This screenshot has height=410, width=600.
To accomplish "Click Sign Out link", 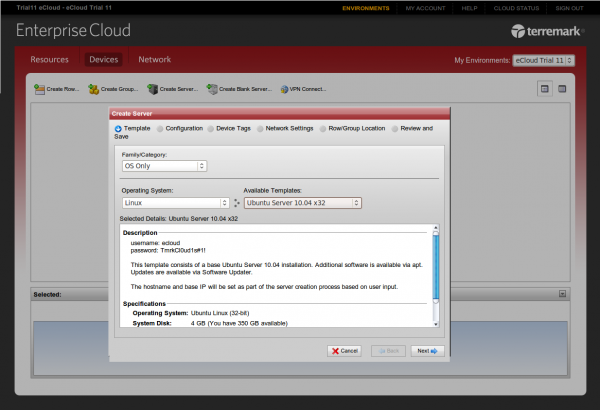I will pos(569,8).
